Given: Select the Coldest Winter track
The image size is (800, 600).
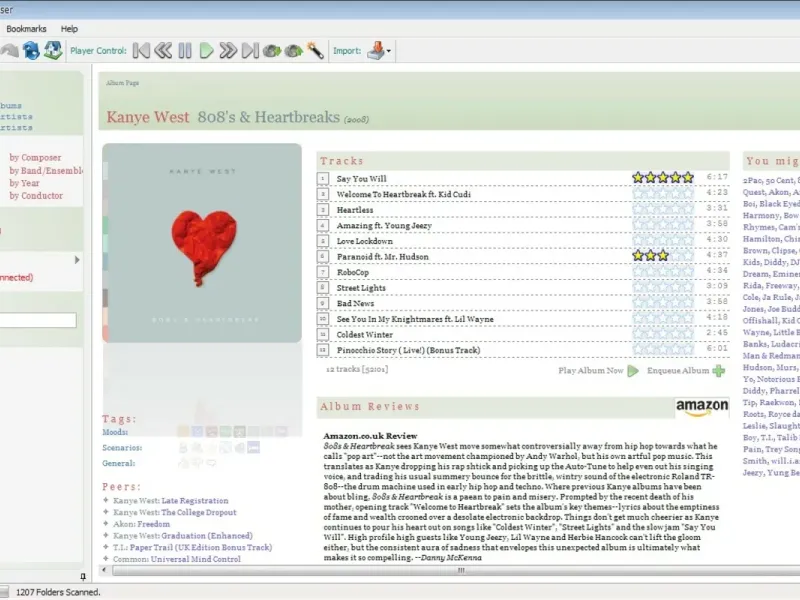Looking at the screenshot, I should tap(365, 335).
